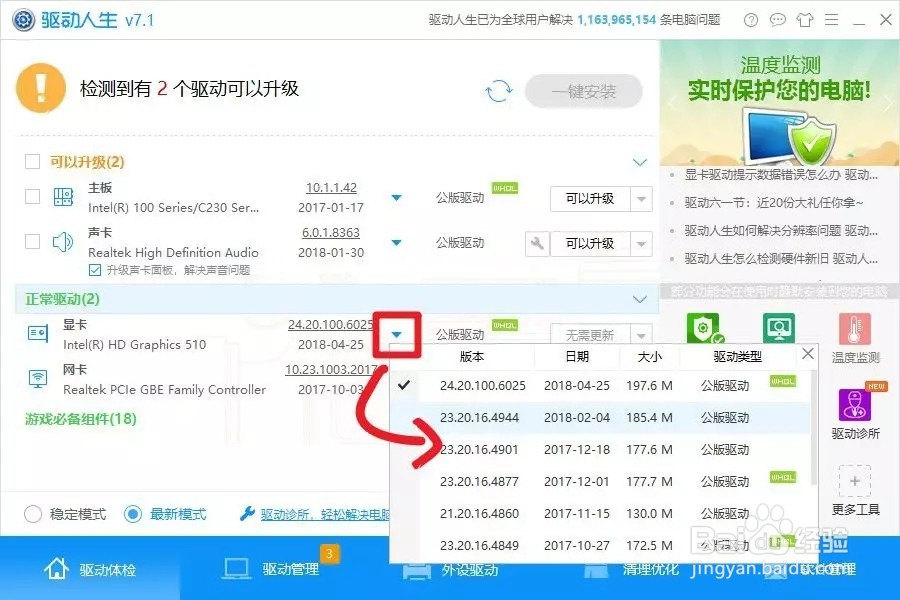Open 驱动六一节 近20份大礼 link
Screen dimensions: 900x600
[774, 203]
